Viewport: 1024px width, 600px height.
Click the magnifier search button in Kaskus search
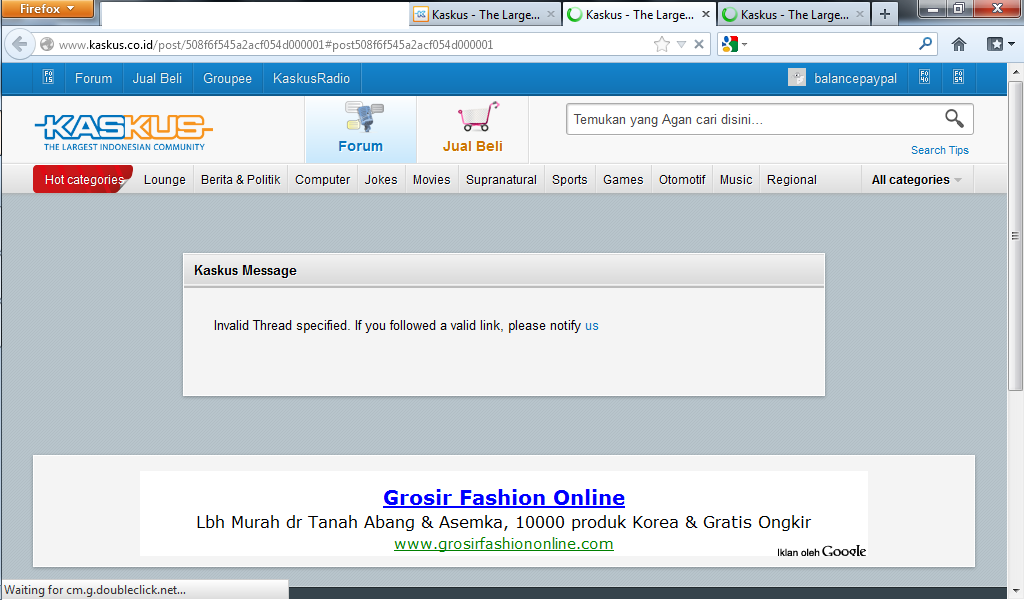[x=954, y=119]
